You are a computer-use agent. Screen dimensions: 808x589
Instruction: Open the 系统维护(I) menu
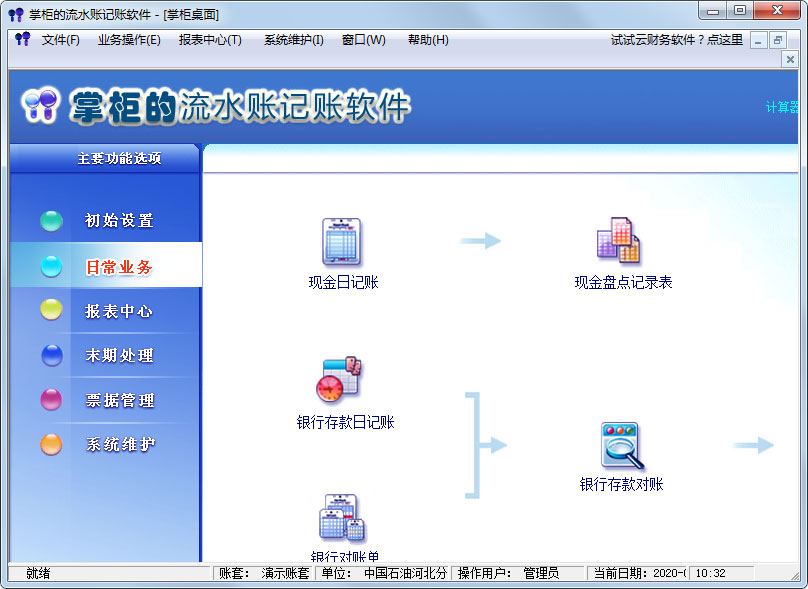click(294, 40)
